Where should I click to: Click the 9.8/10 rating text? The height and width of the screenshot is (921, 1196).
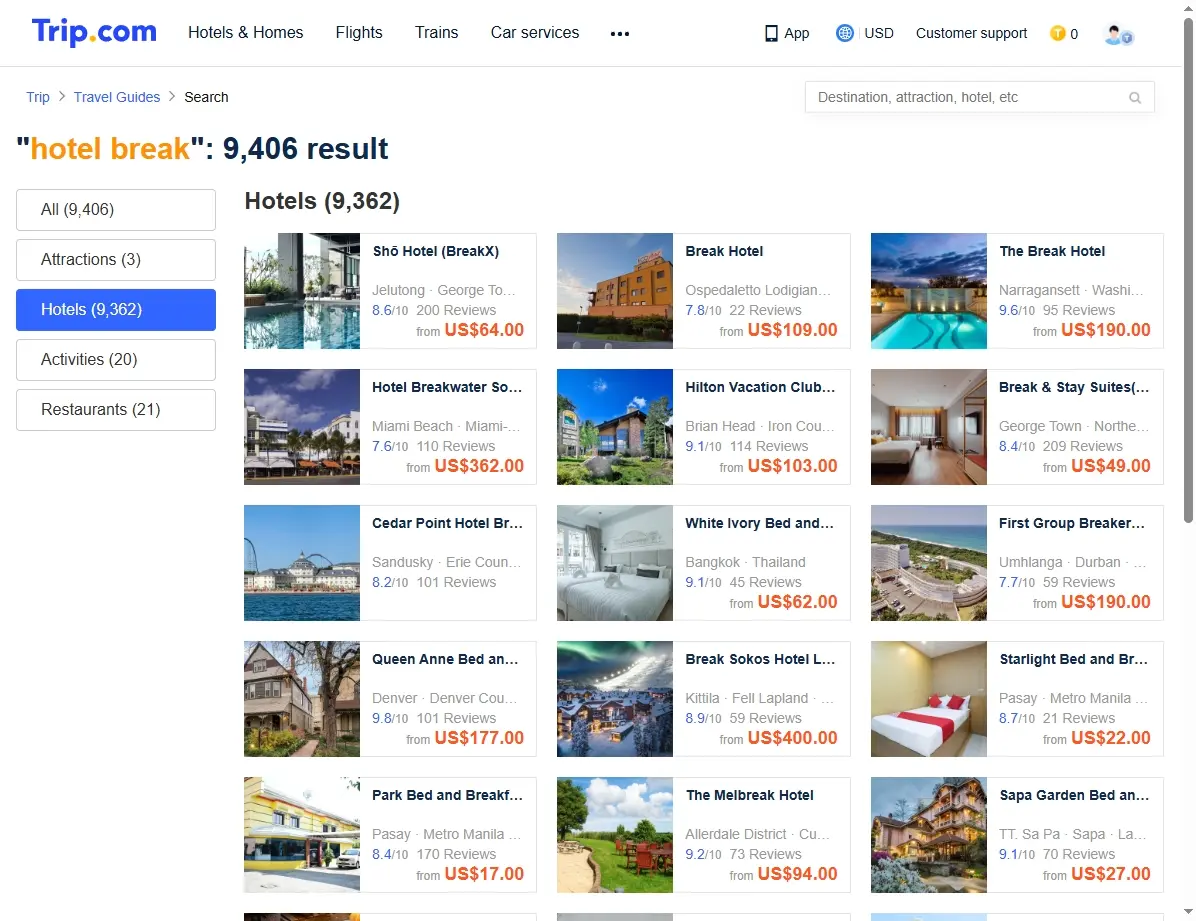[390, 718]
